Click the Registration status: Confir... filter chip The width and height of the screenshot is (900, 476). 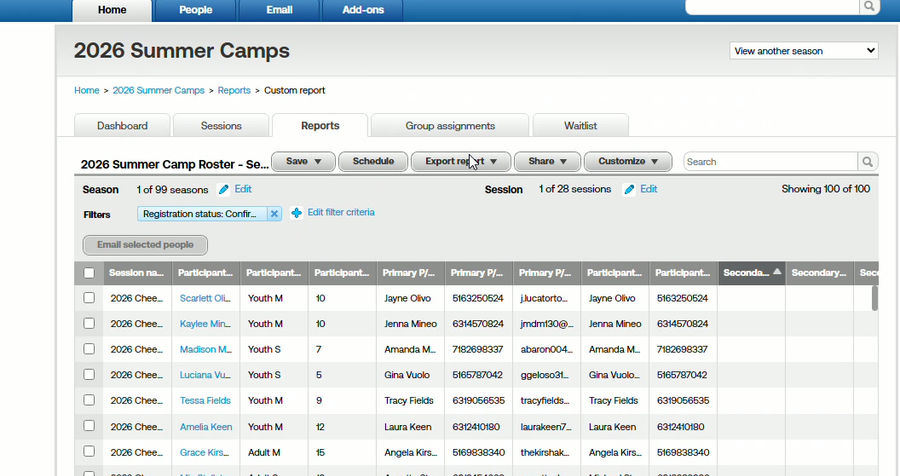[202, 214]
